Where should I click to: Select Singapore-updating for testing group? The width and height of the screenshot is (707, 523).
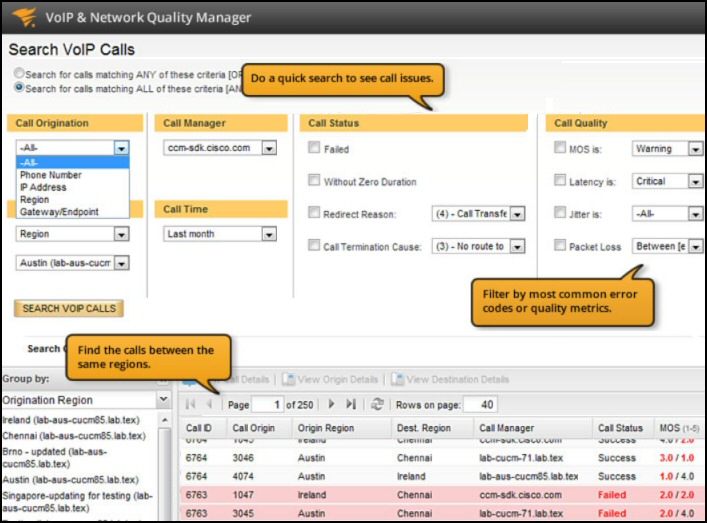[x=78, y=502]
